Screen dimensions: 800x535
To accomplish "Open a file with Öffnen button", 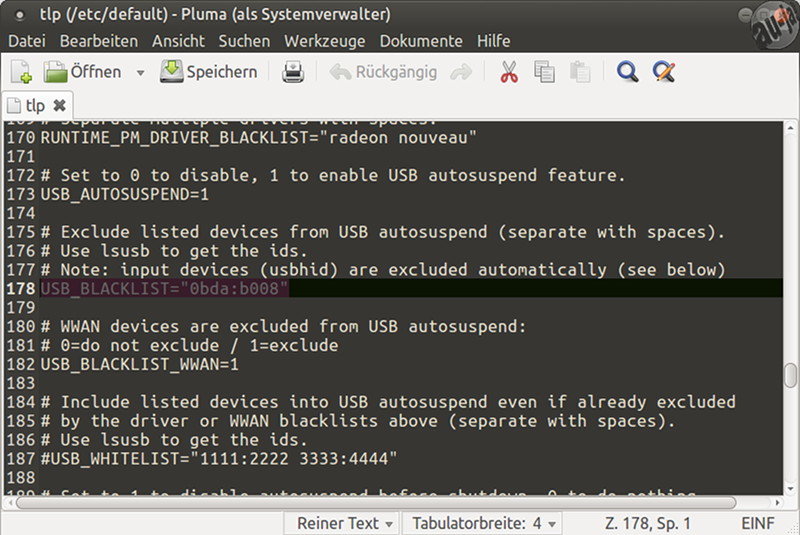I will tap(82, 72).
